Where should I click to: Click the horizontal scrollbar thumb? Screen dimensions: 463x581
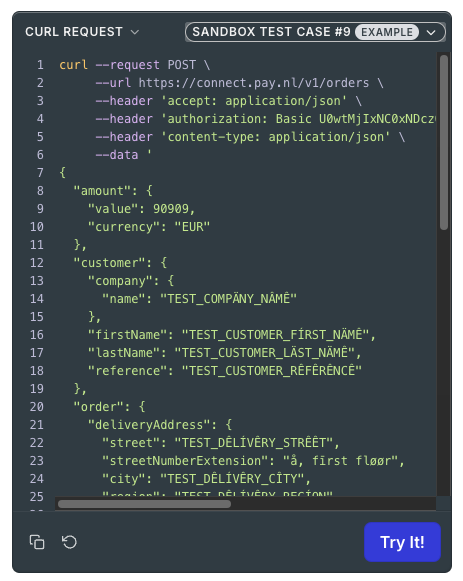tap(144, 504)
